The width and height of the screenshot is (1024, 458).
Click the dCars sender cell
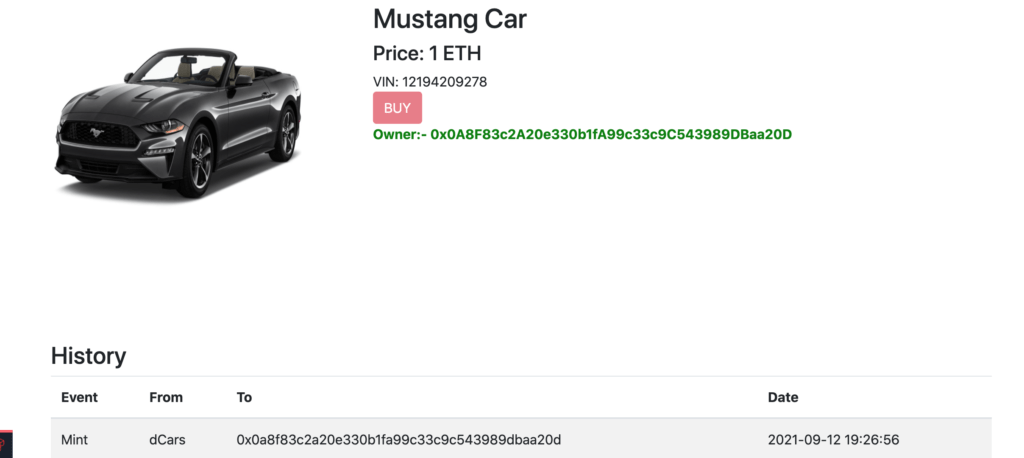click(167, 440)
